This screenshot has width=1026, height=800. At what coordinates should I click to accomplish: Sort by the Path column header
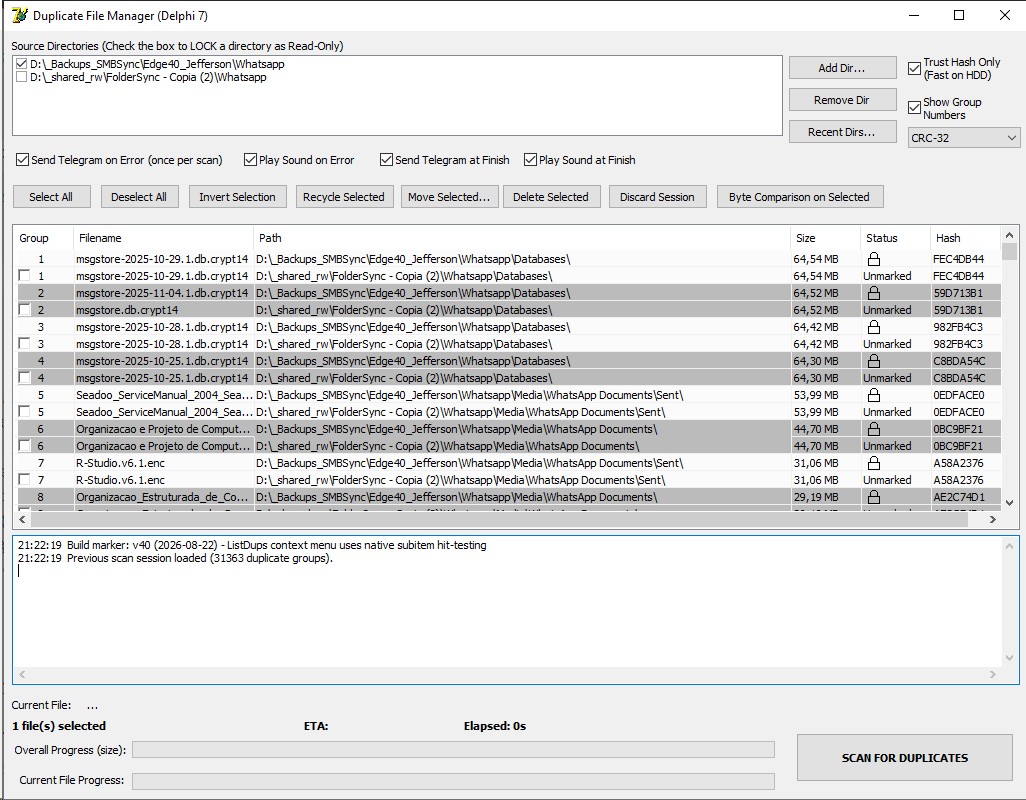522,238
